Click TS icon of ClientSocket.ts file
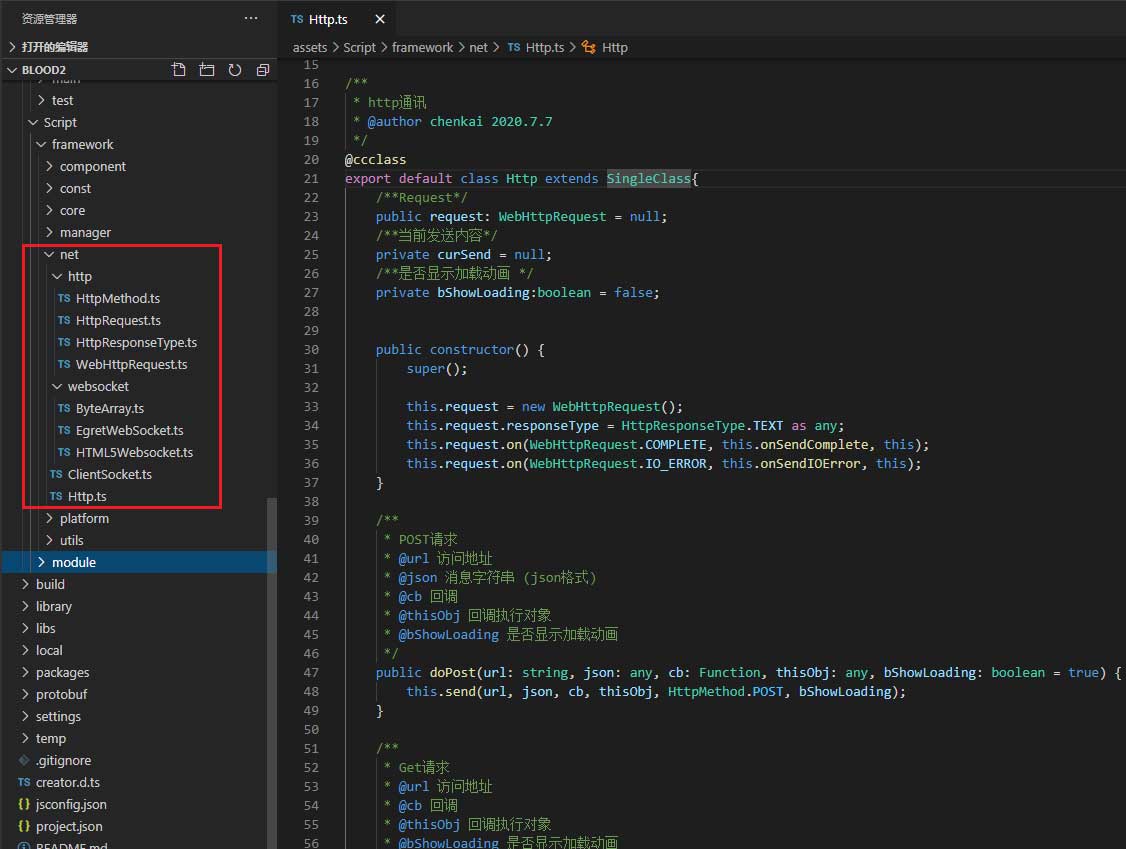 tap(56, 474)
